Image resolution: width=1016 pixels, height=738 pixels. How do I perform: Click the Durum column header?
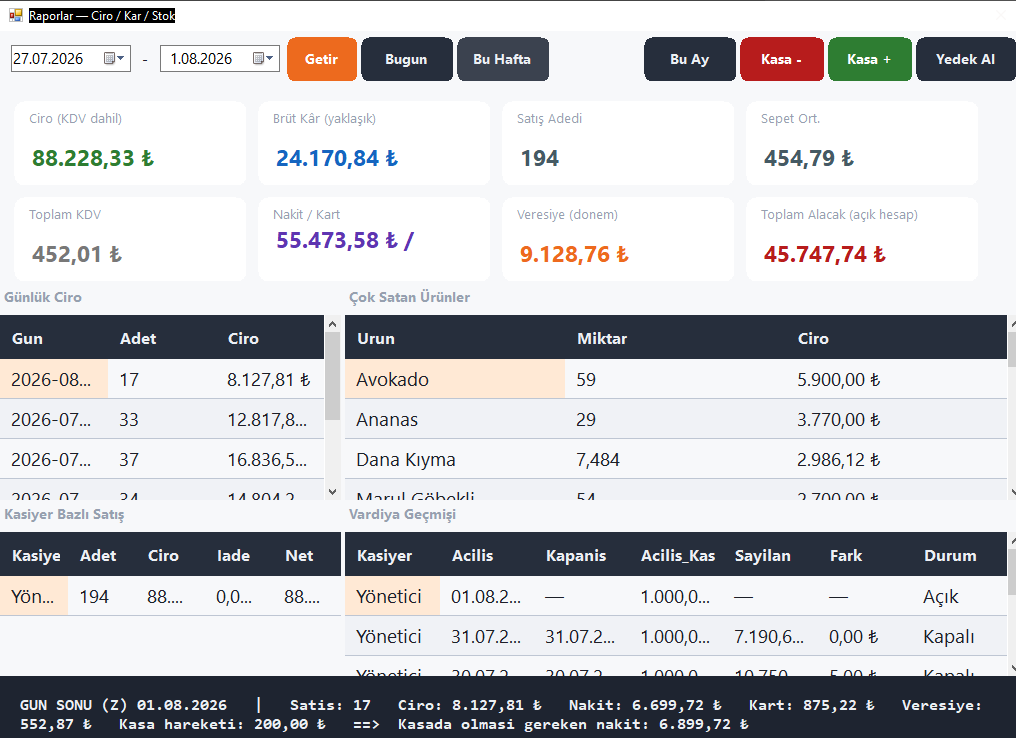pos(950,555)
